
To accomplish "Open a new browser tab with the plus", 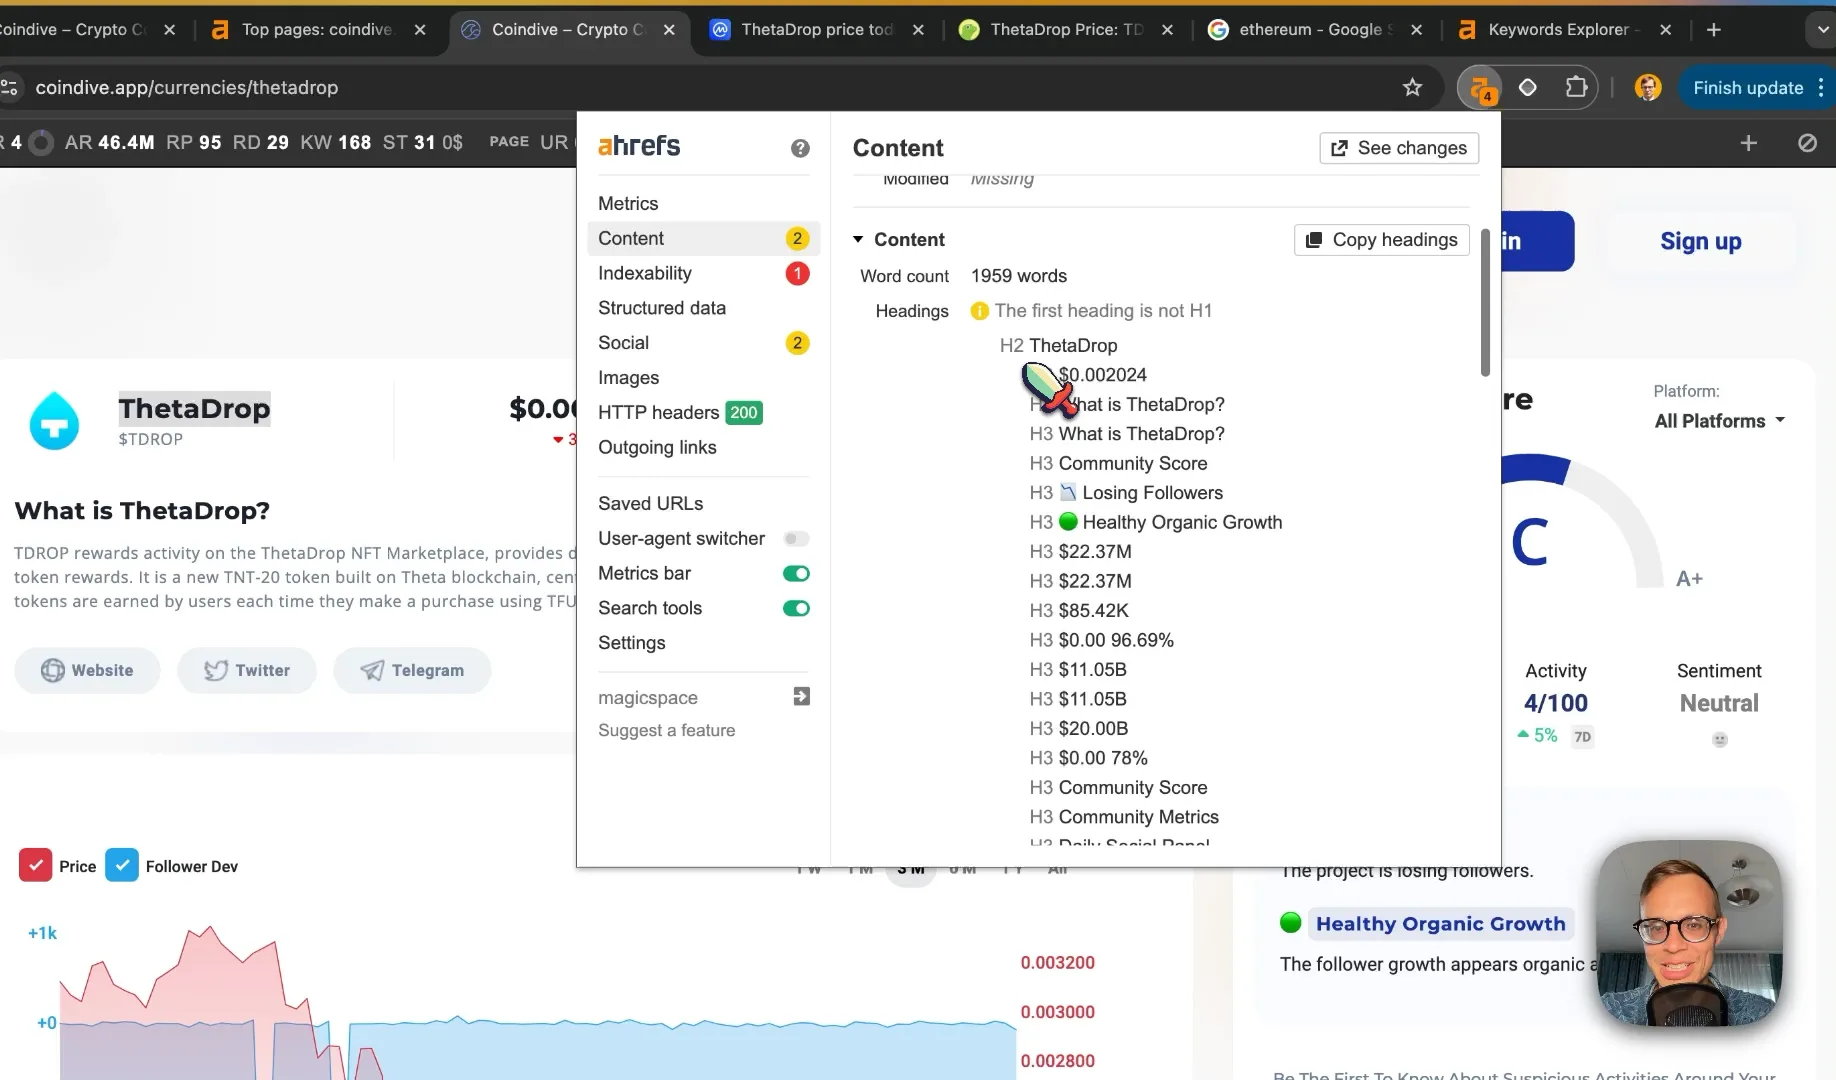I will (1714, 30).
